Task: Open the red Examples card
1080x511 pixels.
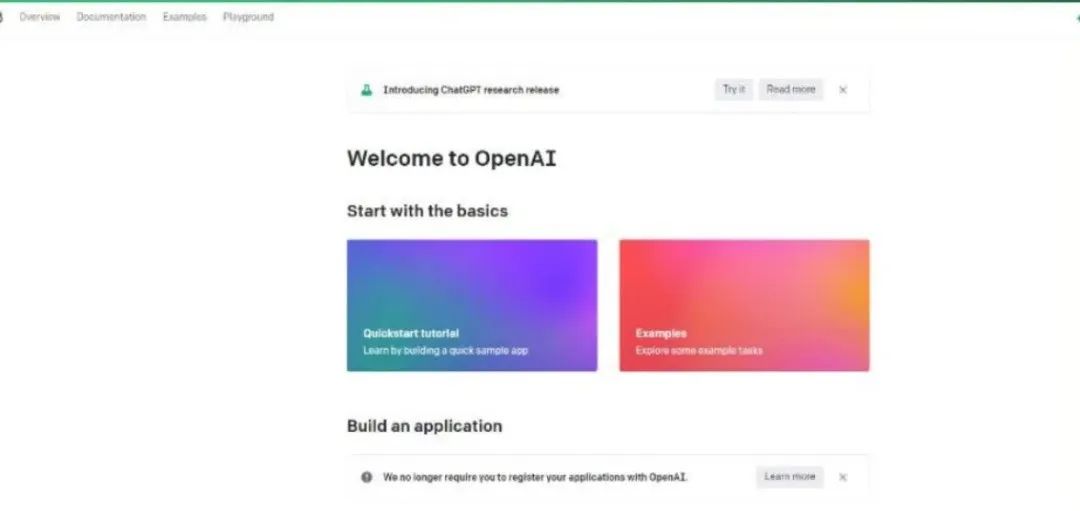Action: [744, 305]
